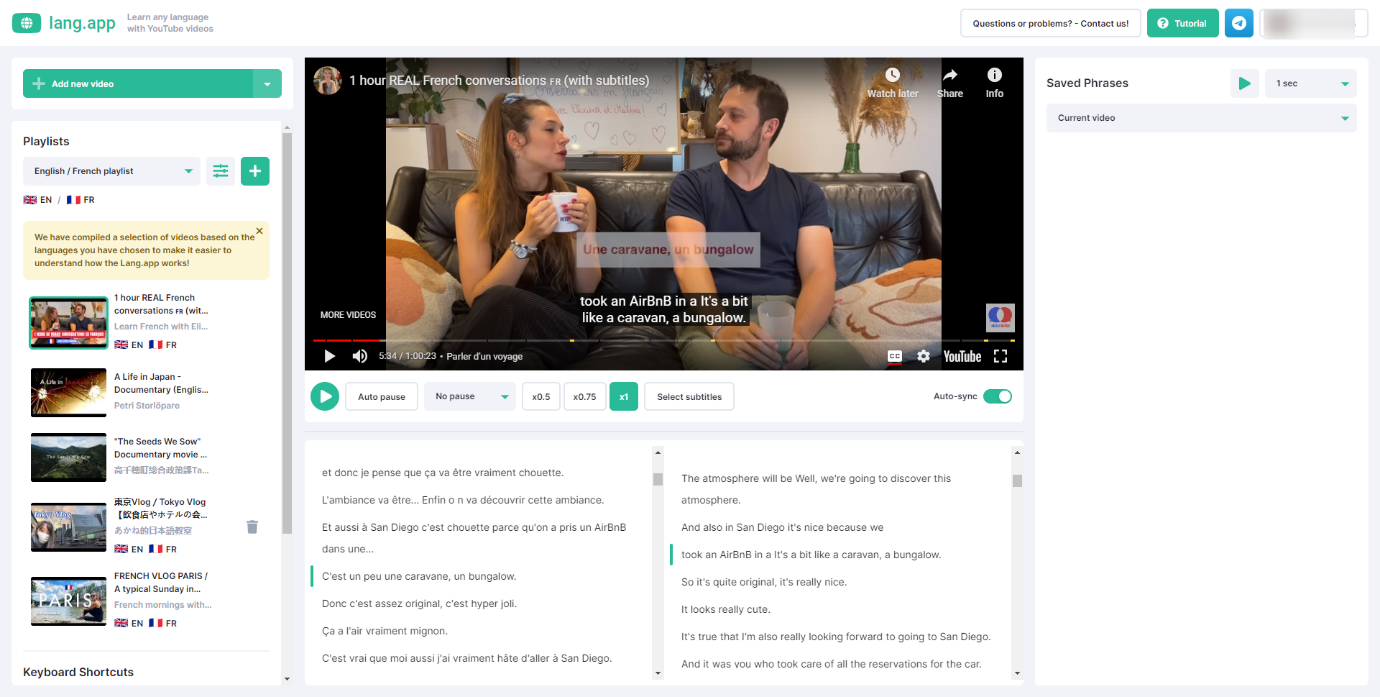Expand the Current video dropdown
The image size is (1380, 697).
[x=1201, y=118]
